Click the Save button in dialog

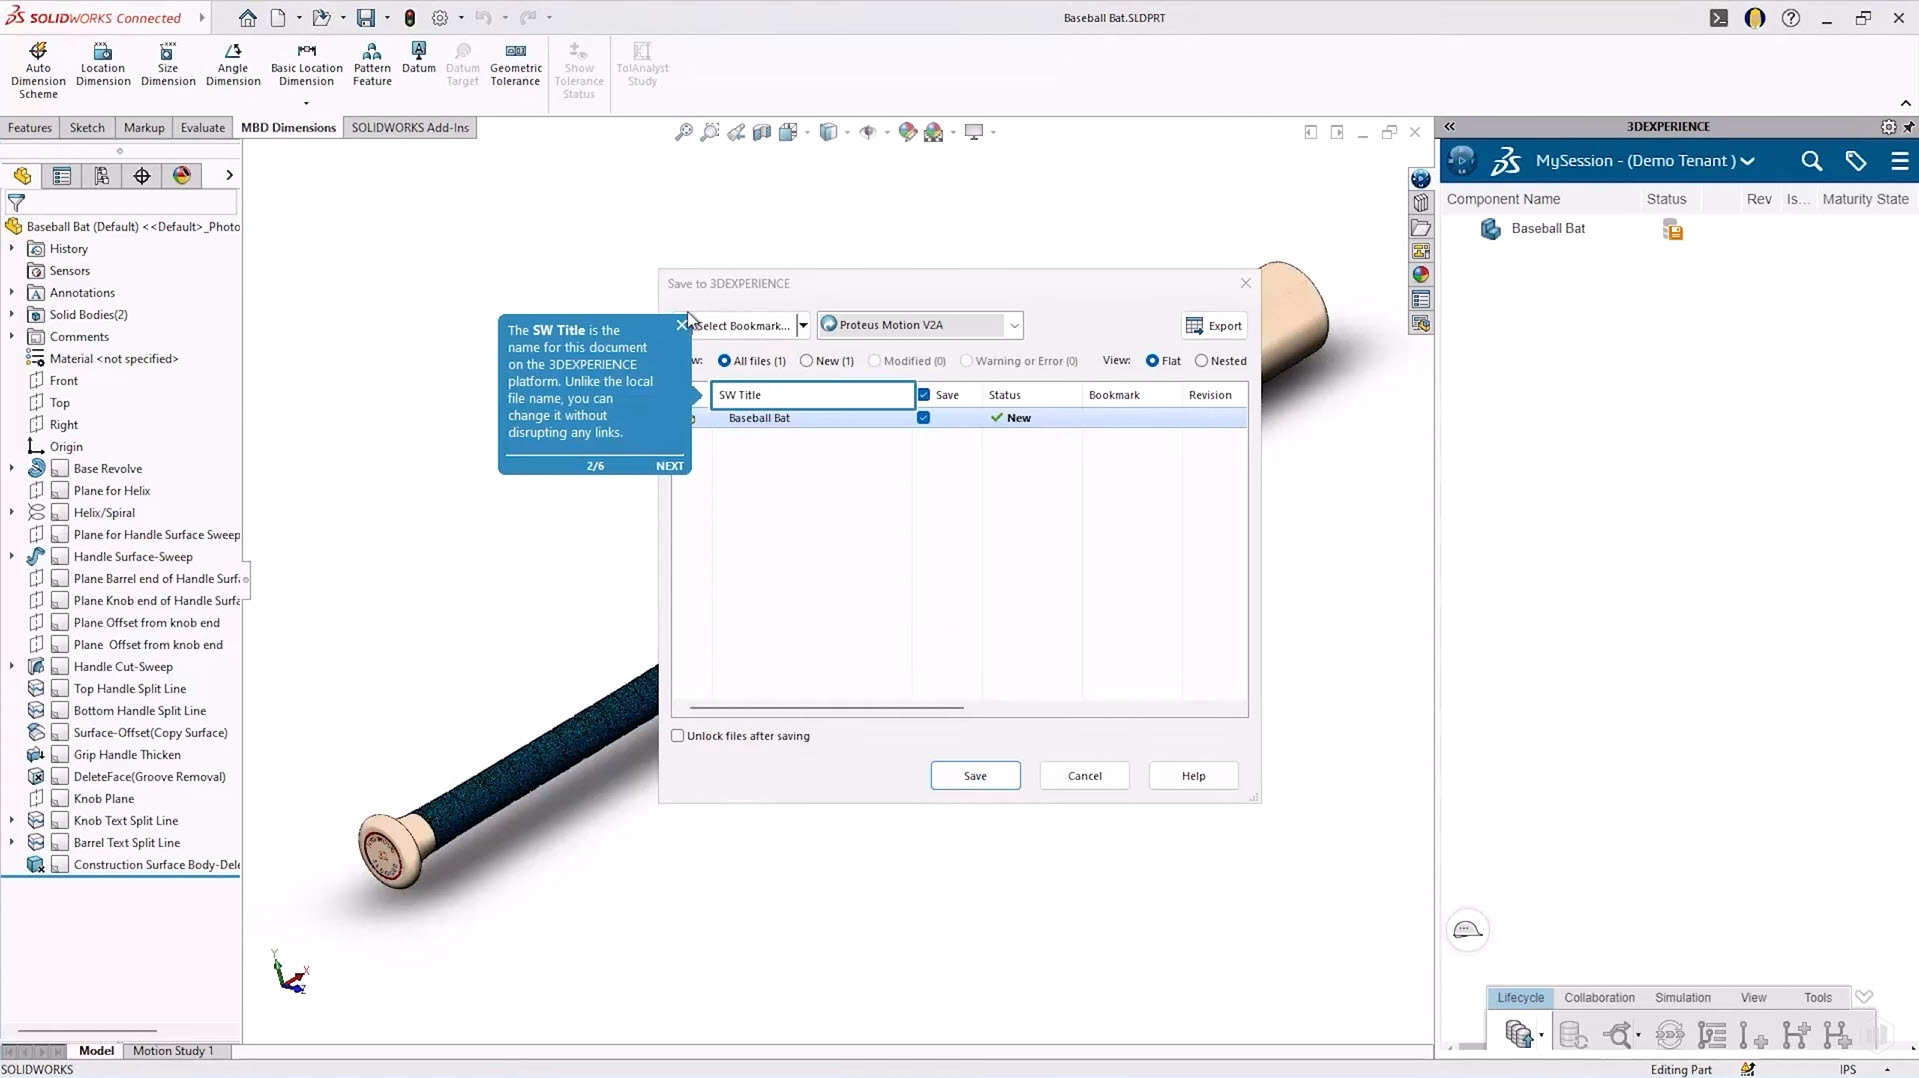coord(974,776)
